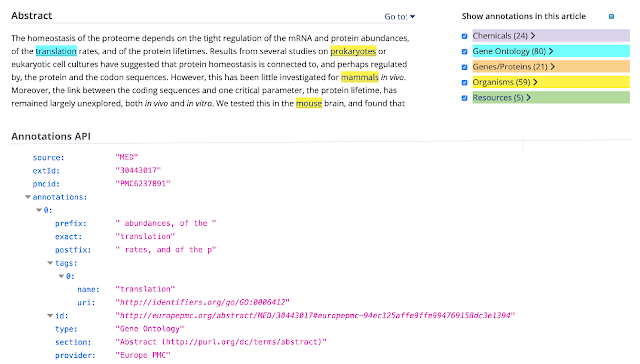Open the identifiers.org GO:0006412 uri

pyautogui.click(x=202, y=302)
